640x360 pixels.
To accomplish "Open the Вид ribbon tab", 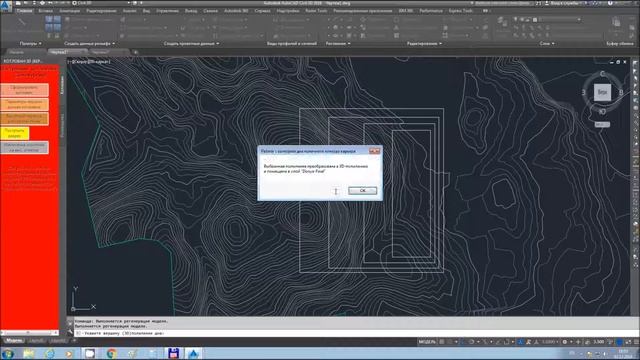I will click(x=147, y=11).
